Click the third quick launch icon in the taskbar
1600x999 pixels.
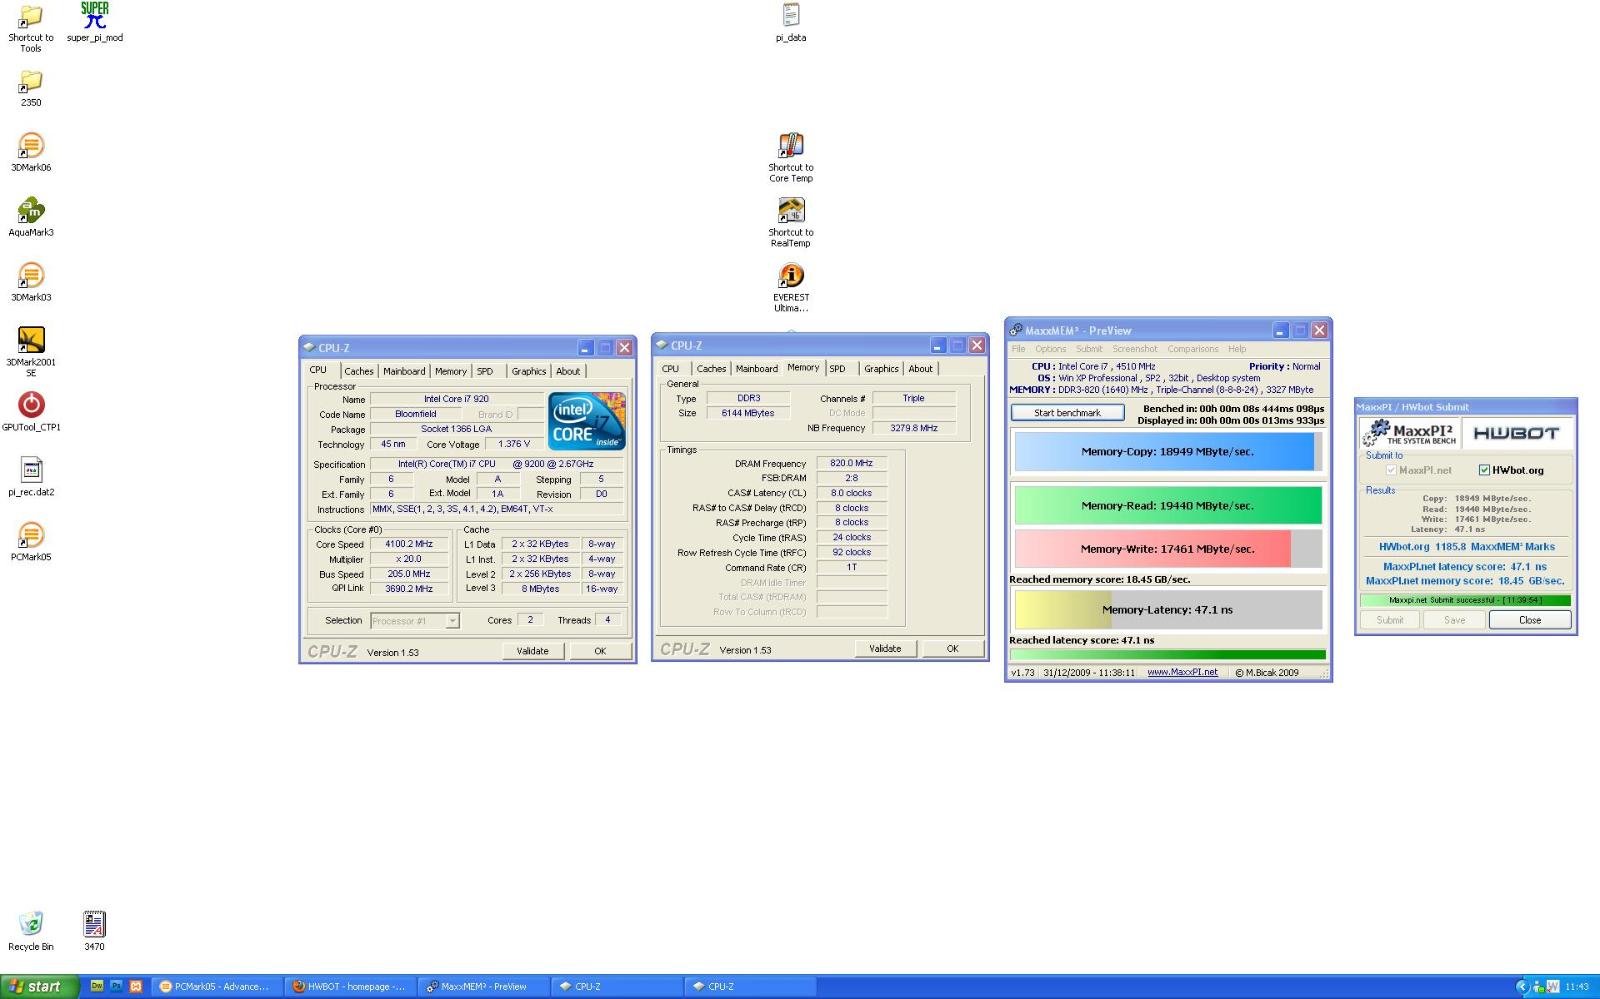click(x=136, y=986)
